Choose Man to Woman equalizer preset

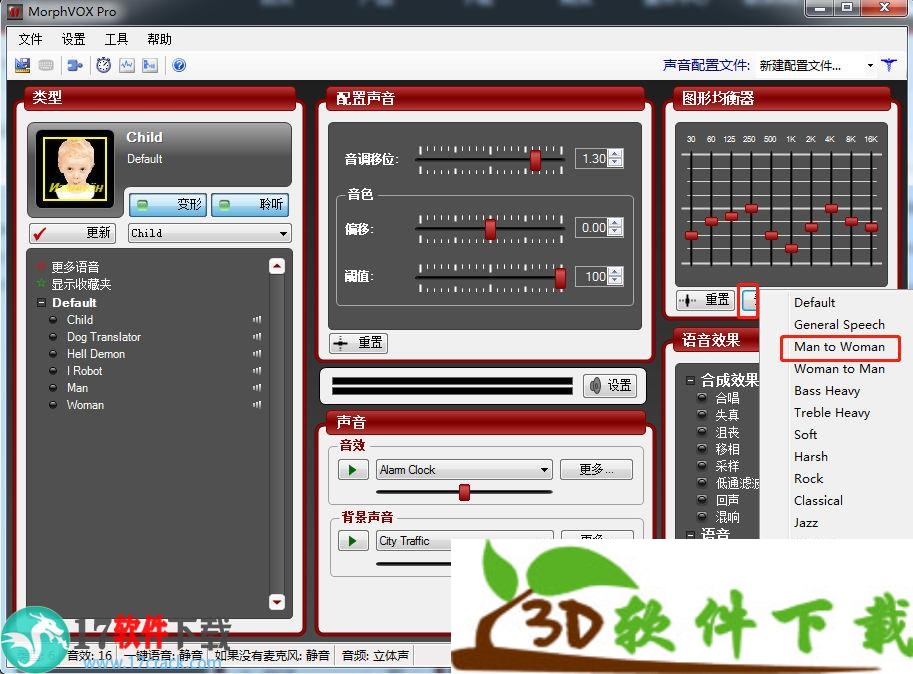[x=839, y=347]
